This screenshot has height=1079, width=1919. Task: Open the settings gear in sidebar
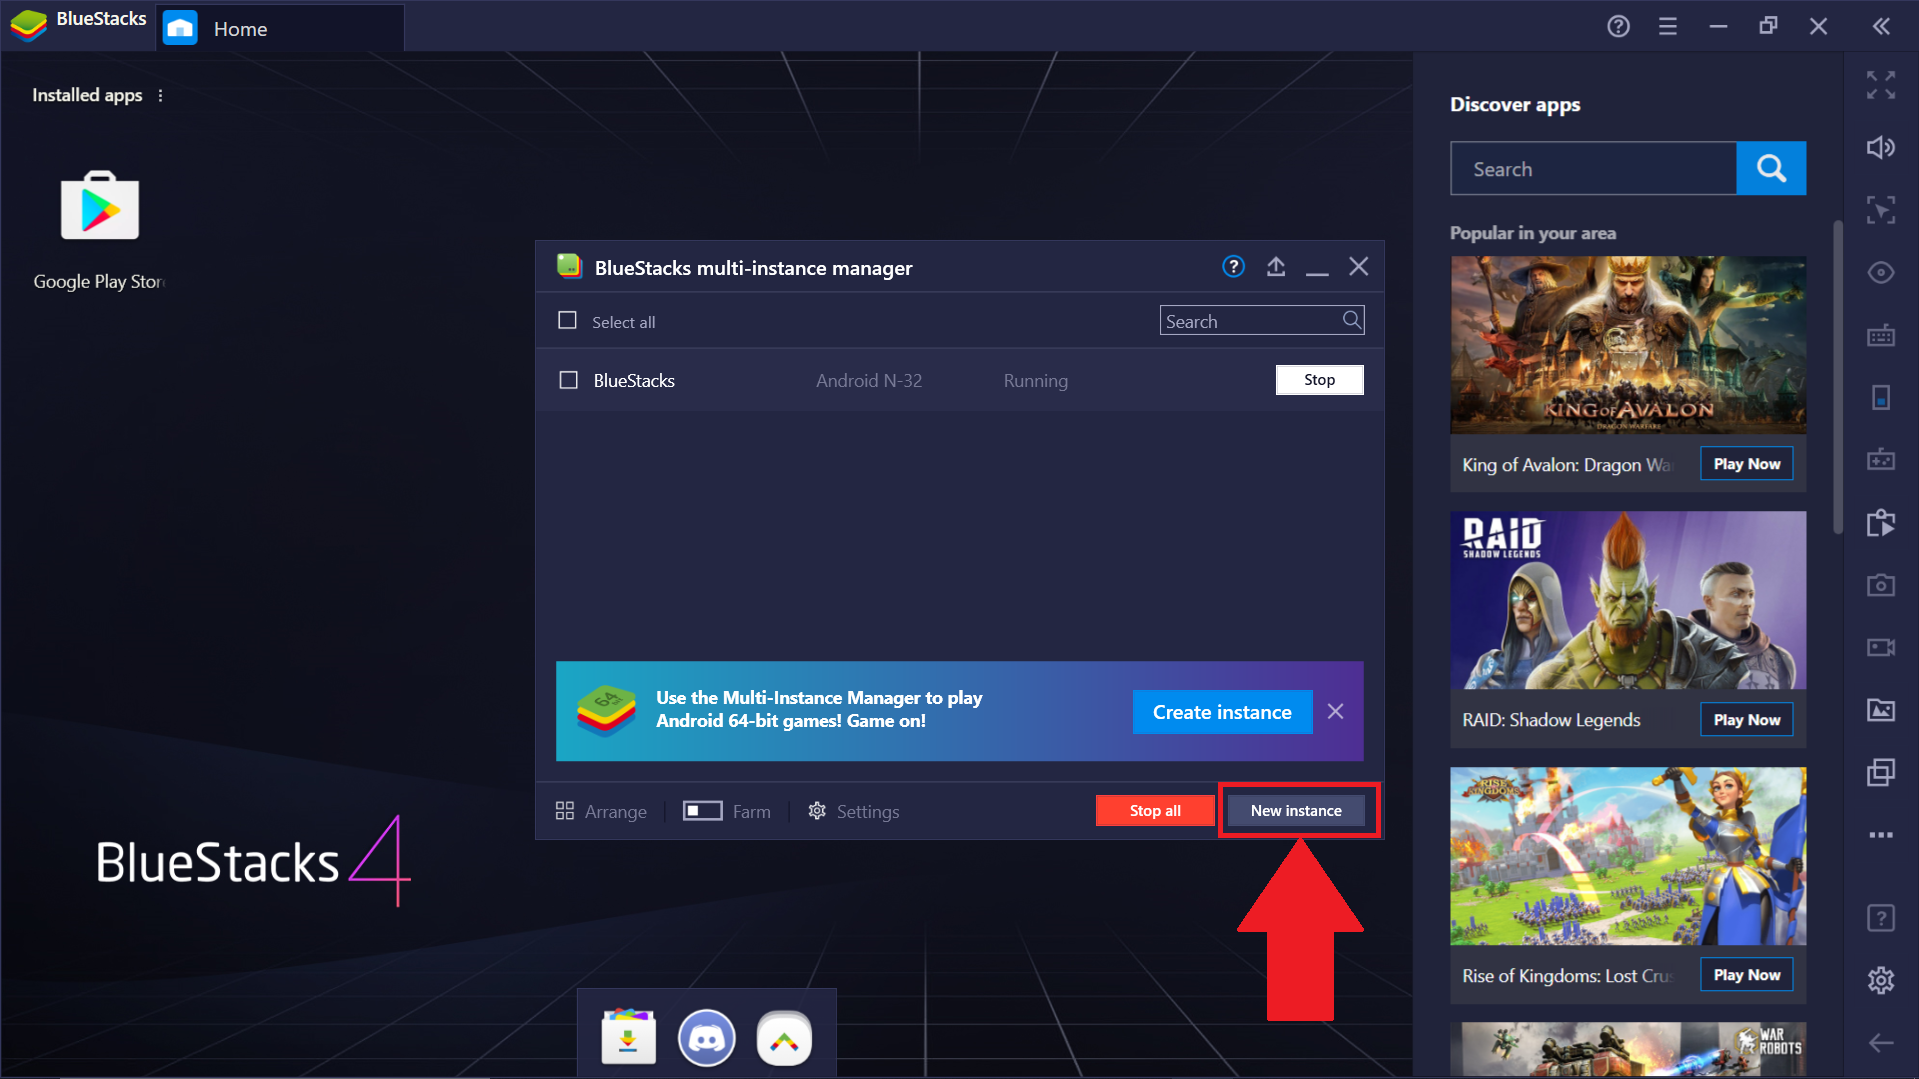1881,980
